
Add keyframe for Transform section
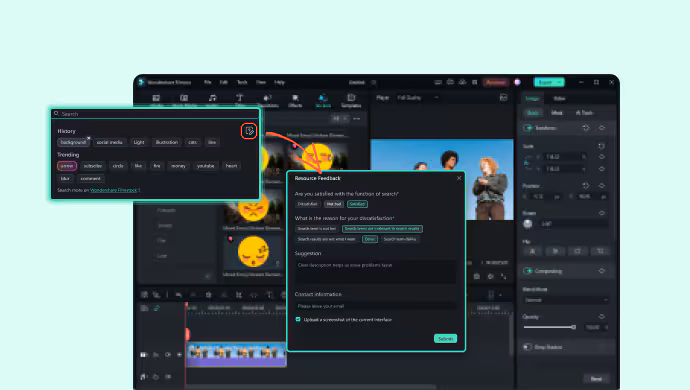[x=602, y=128]
